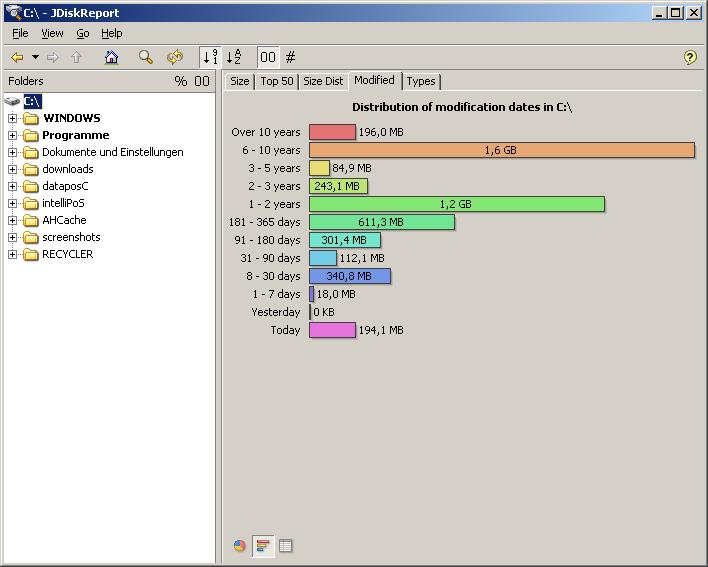Select Dokumente und Einstellungen folder
Screen dimensions: 708x567
coord(112,152)
